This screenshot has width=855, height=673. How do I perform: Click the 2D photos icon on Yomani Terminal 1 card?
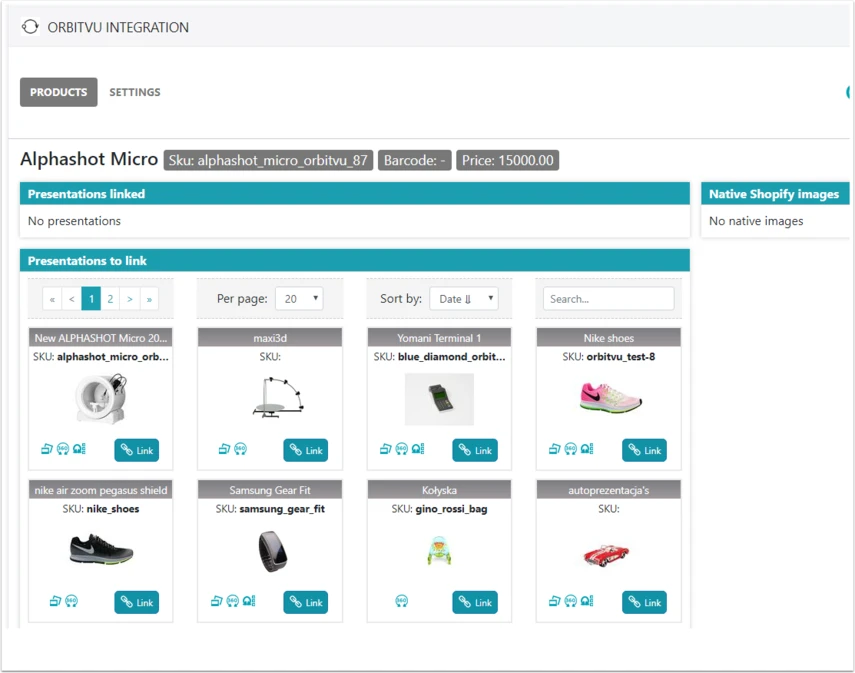[x=385, y=449]
